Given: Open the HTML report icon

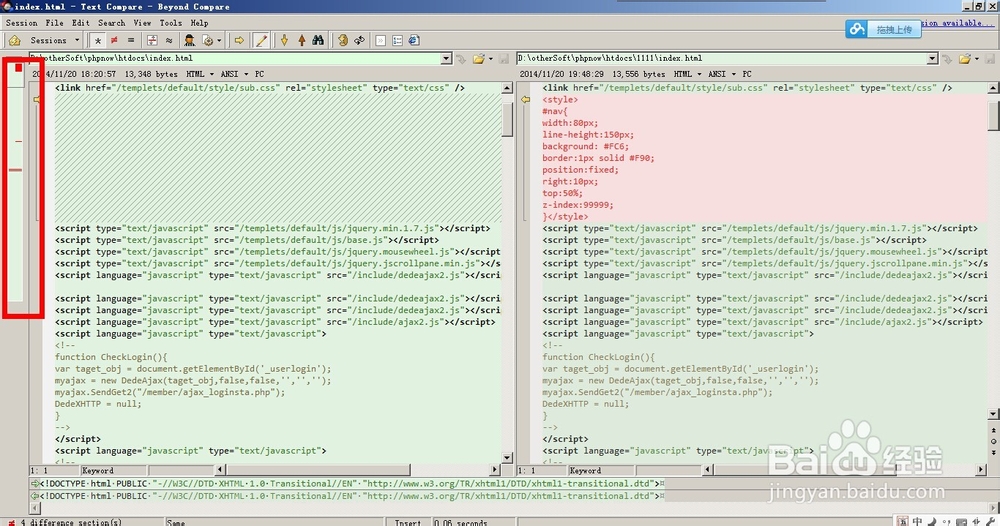Looking at the screenshot, I should tap(414, 41).
